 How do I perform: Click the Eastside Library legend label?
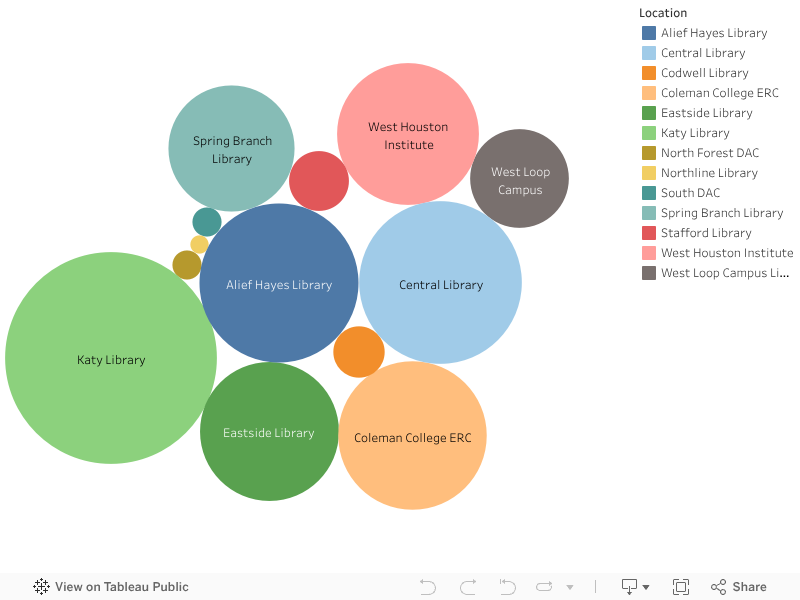707,113
